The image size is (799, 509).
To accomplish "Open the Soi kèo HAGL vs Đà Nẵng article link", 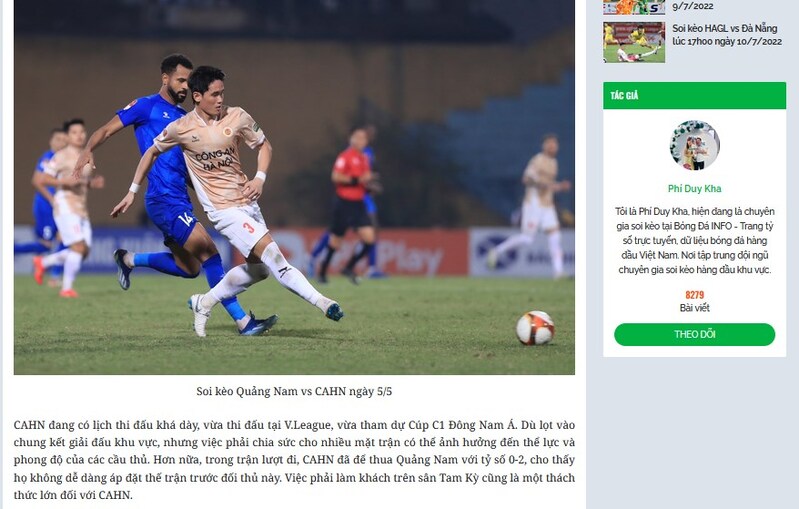I will 727,35.
